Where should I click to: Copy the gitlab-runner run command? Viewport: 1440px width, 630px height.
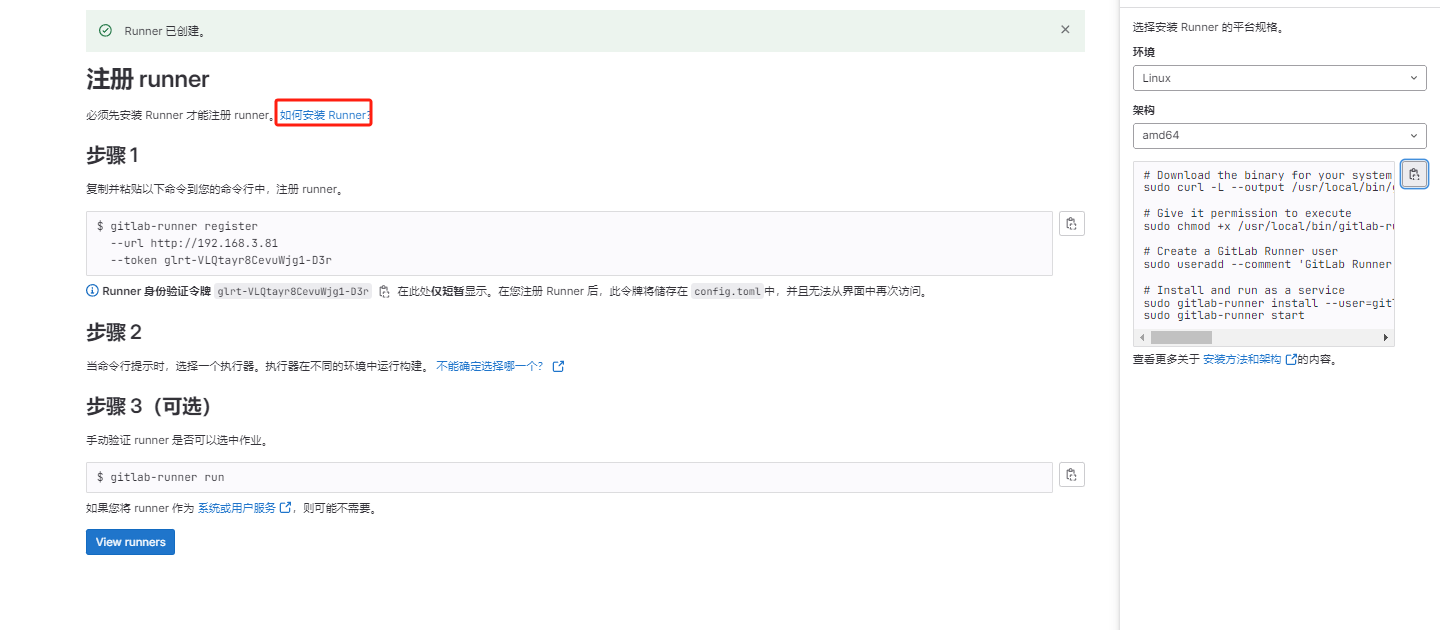coord(1071,474)
